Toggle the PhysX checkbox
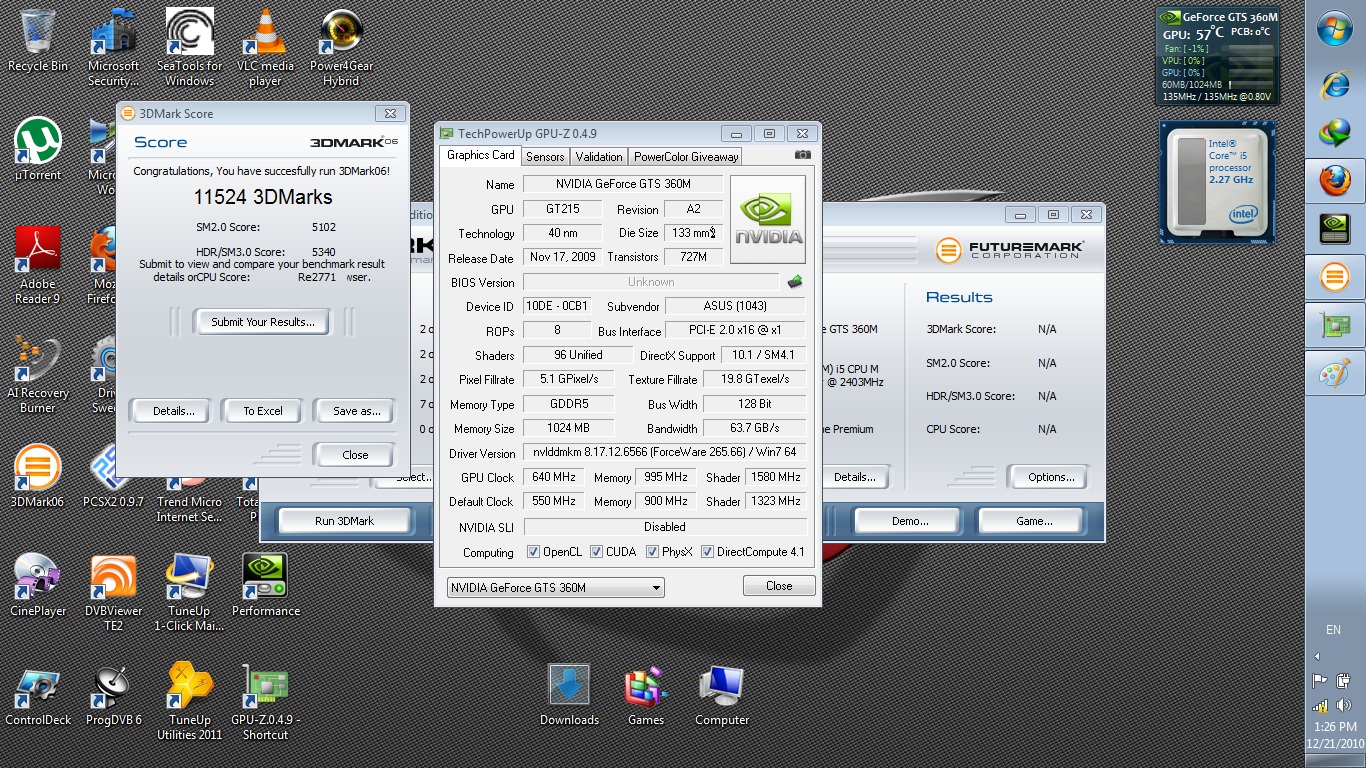The image size is (1366, 768). point(652,552)
